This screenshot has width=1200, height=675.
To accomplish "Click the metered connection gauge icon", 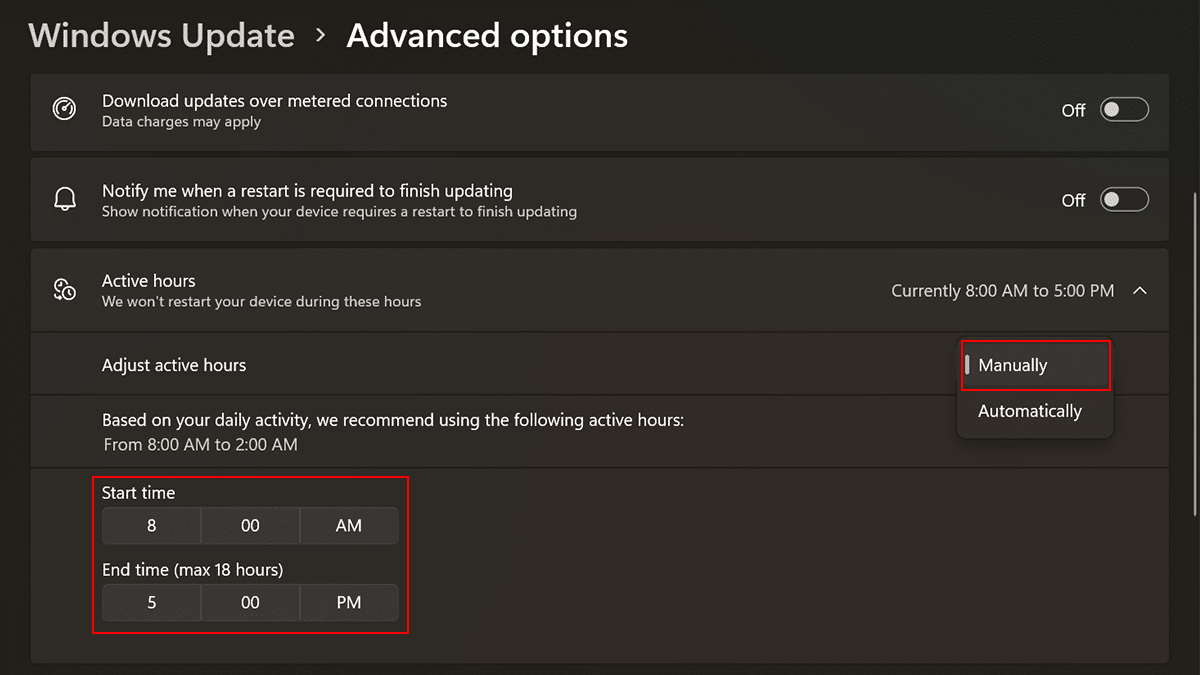I will pos(65,110).
